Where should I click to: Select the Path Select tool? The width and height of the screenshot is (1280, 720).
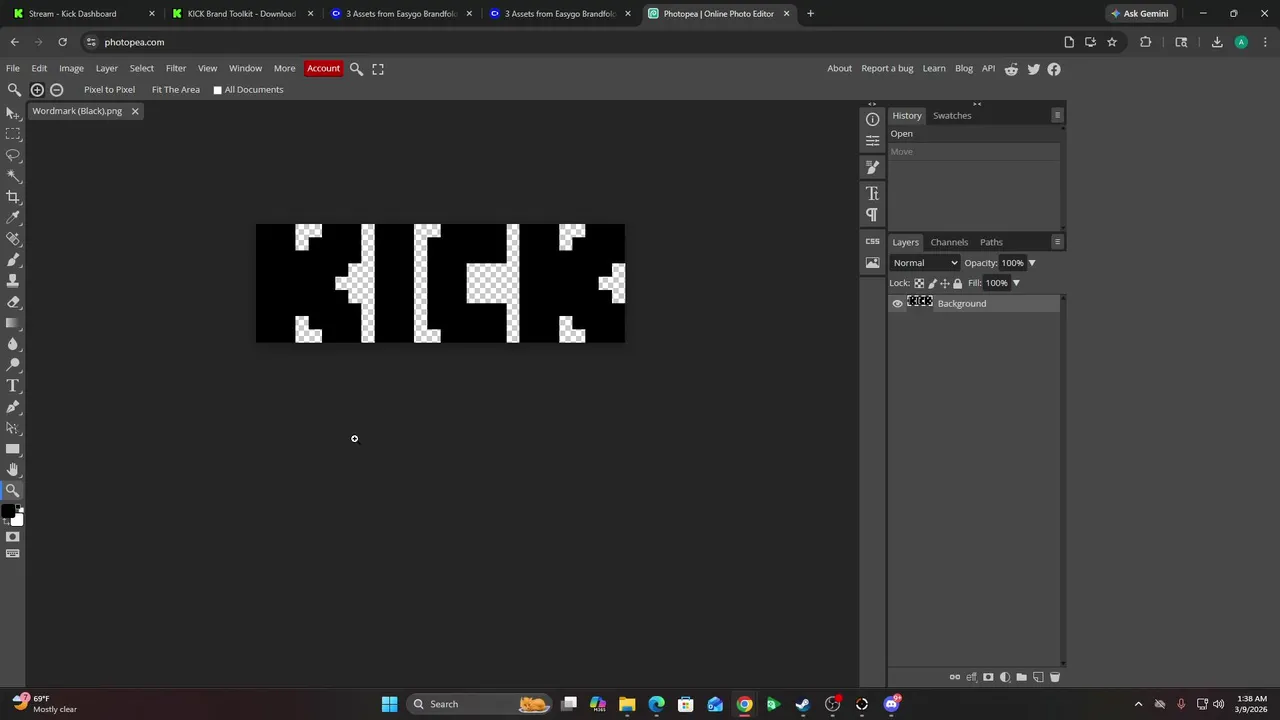13,428
